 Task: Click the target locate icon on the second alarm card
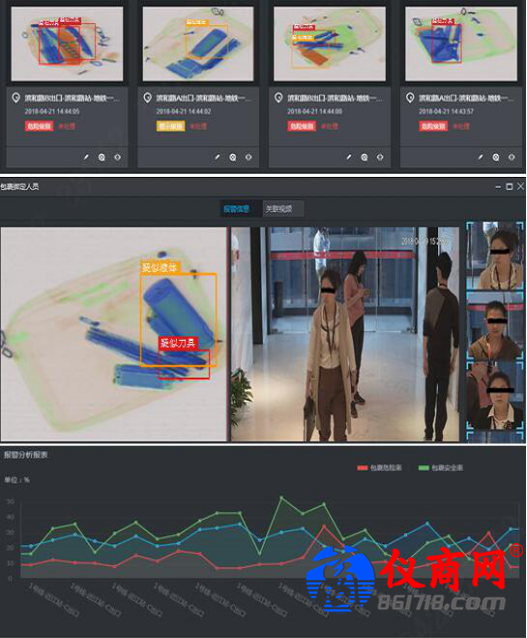[x=249, y=157]
